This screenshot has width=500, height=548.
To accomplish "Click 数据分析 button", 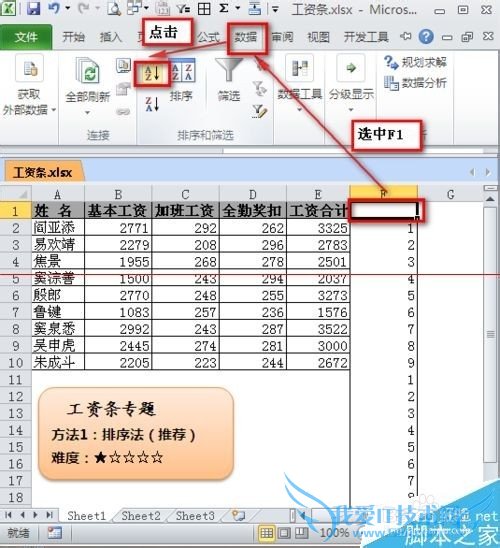I will coord(415,83).
